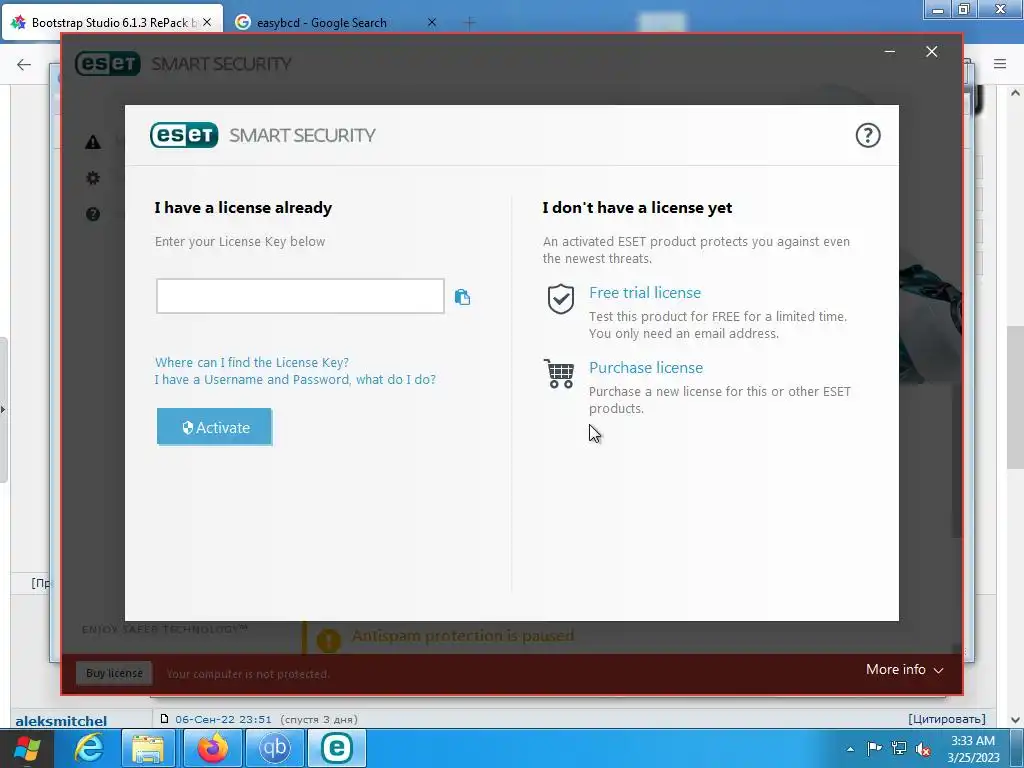1024x768 pixels.
Task: Click the left side panel expander arrow
Action: (3, 409)
